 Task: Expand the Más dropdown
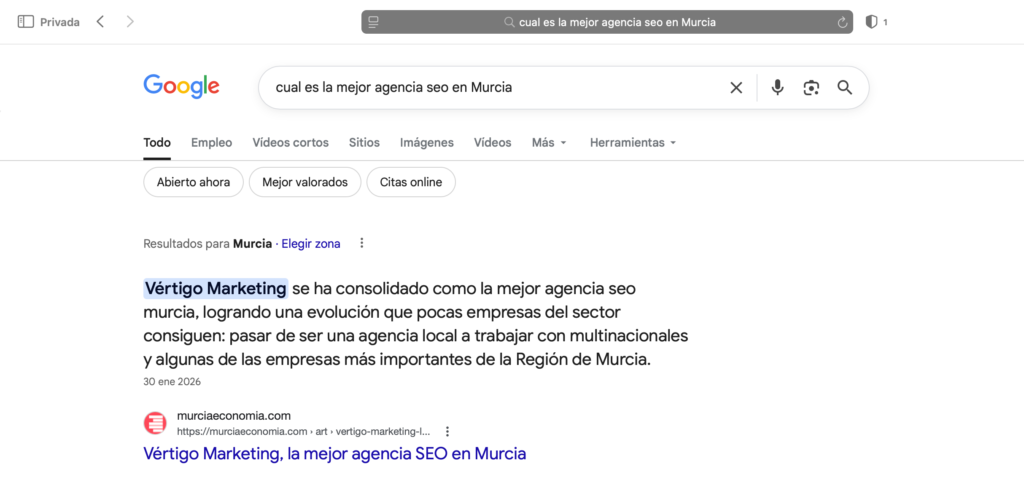[549, 142]
